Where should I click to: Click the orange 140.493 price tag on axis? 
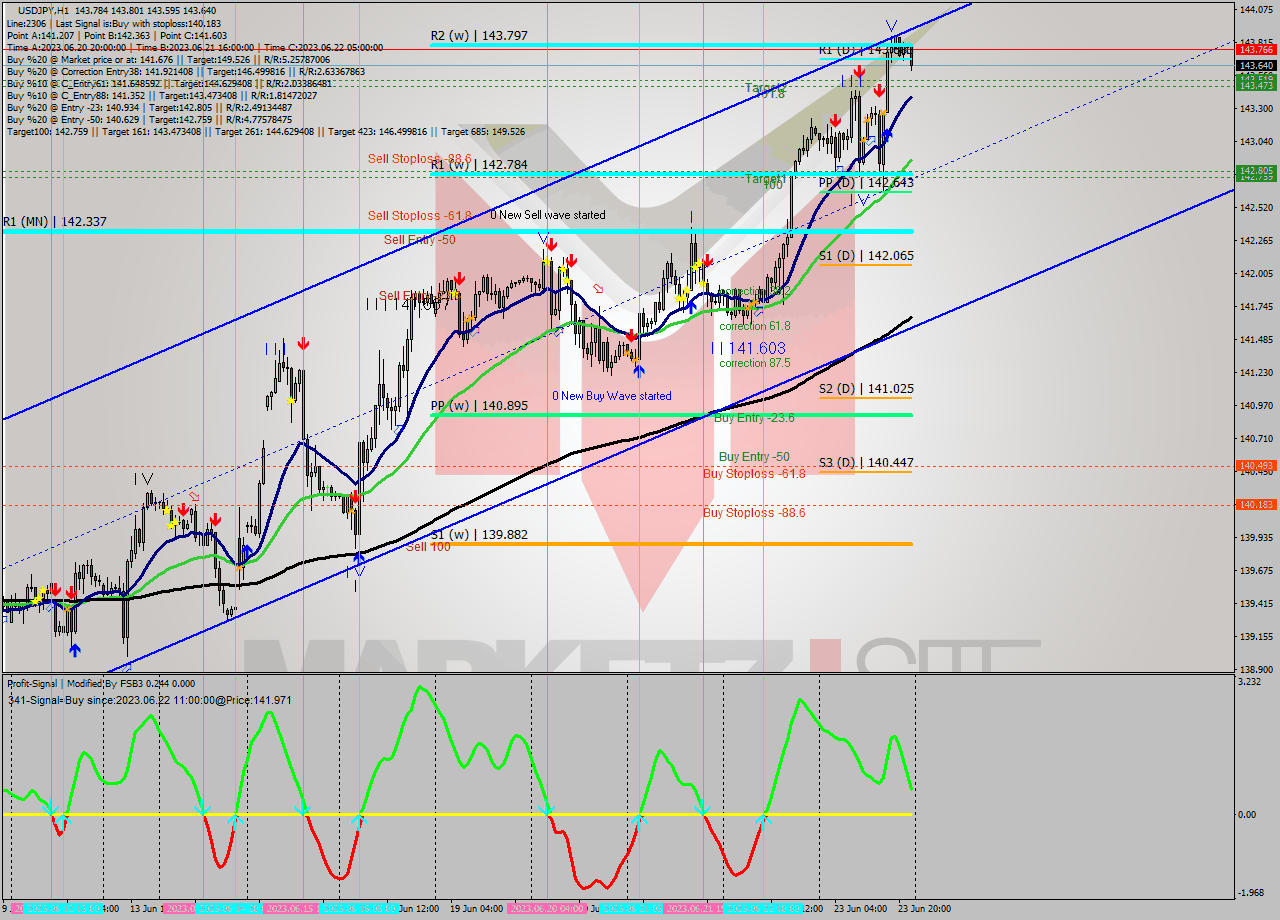pos(1256,466)
